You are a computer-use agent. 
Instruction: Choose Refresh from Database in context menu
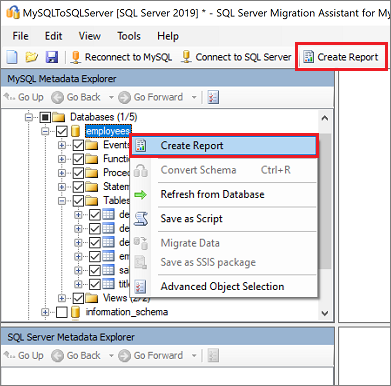click(x=224, y=194)
